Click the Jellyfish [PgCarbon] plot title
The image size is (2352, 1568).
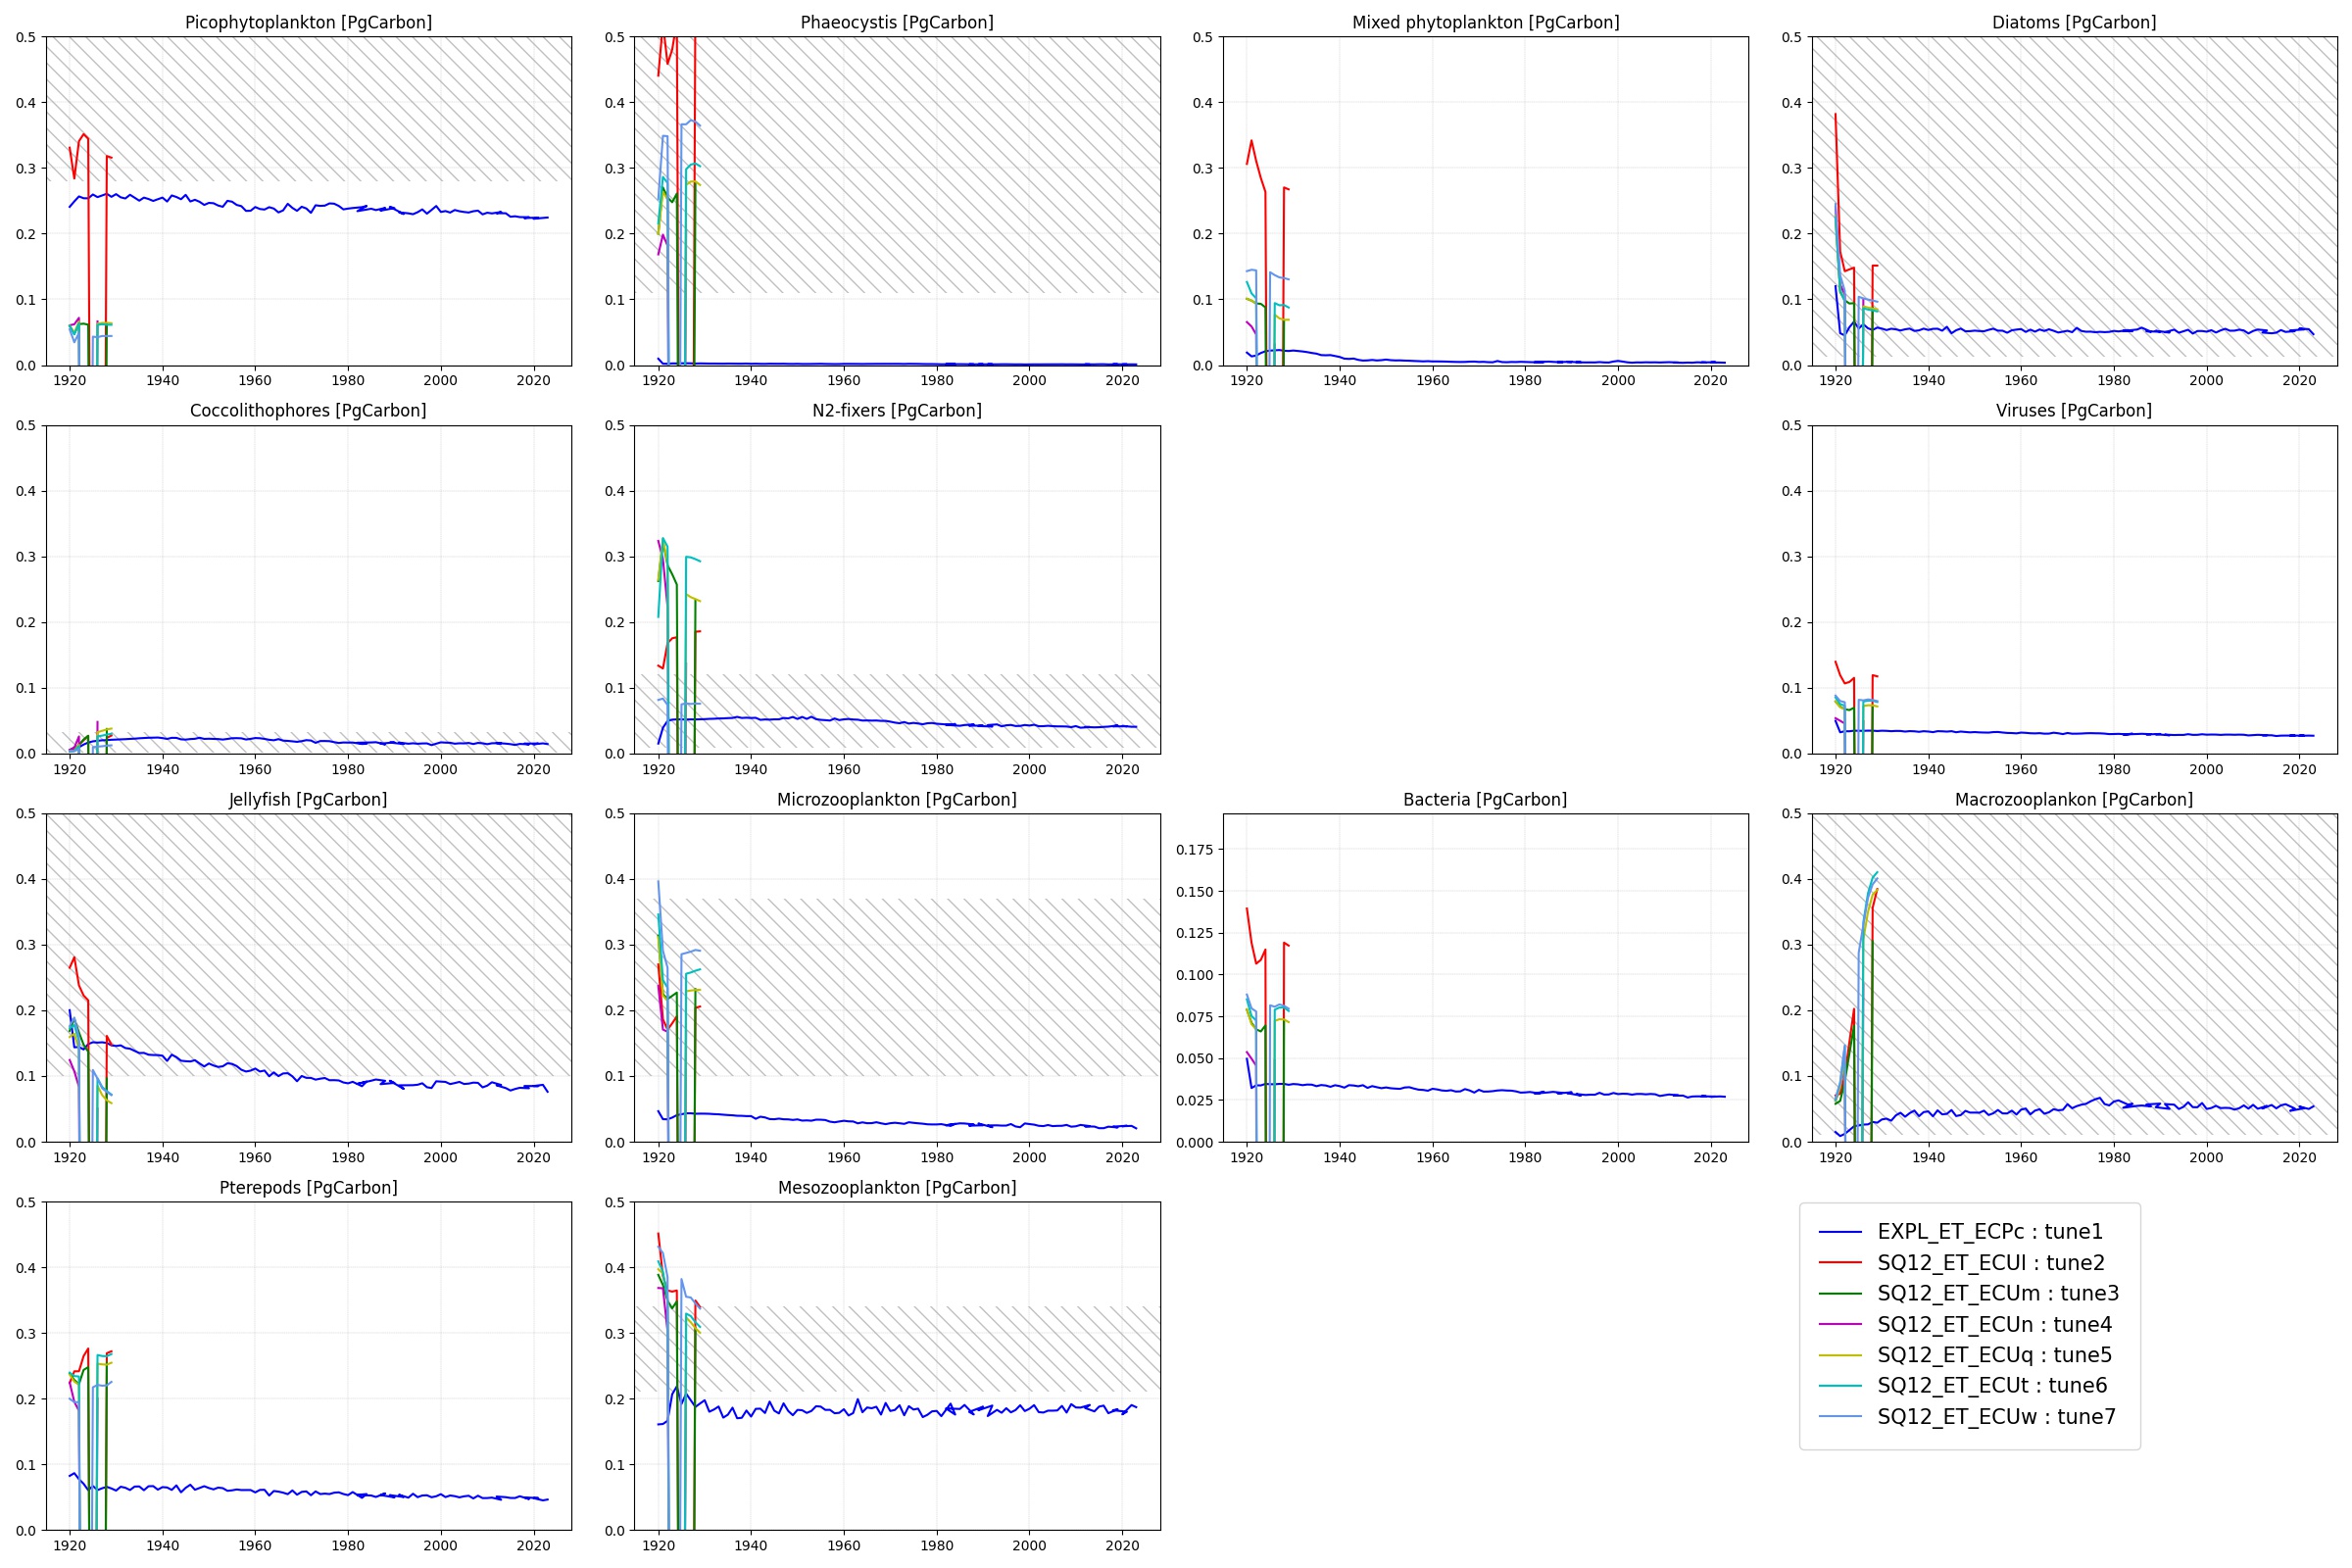308,799
